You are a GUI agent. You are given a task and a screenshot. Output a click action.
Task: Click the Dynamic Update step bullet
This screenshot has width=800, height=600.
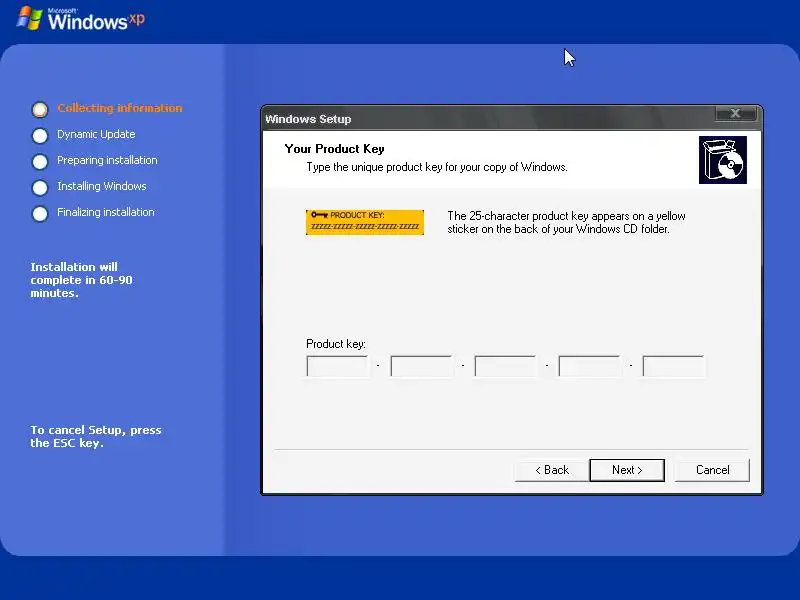tap(40, 136)
